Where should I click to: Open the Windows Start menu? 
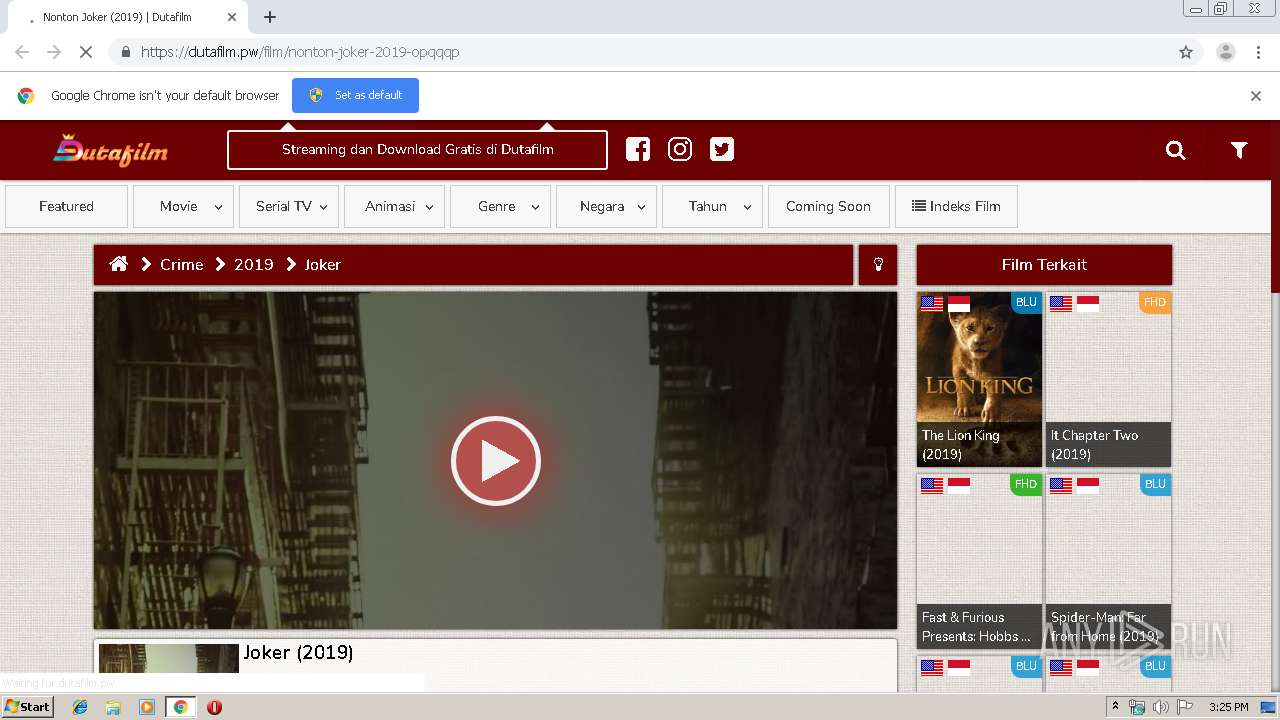tap(28, 707)
